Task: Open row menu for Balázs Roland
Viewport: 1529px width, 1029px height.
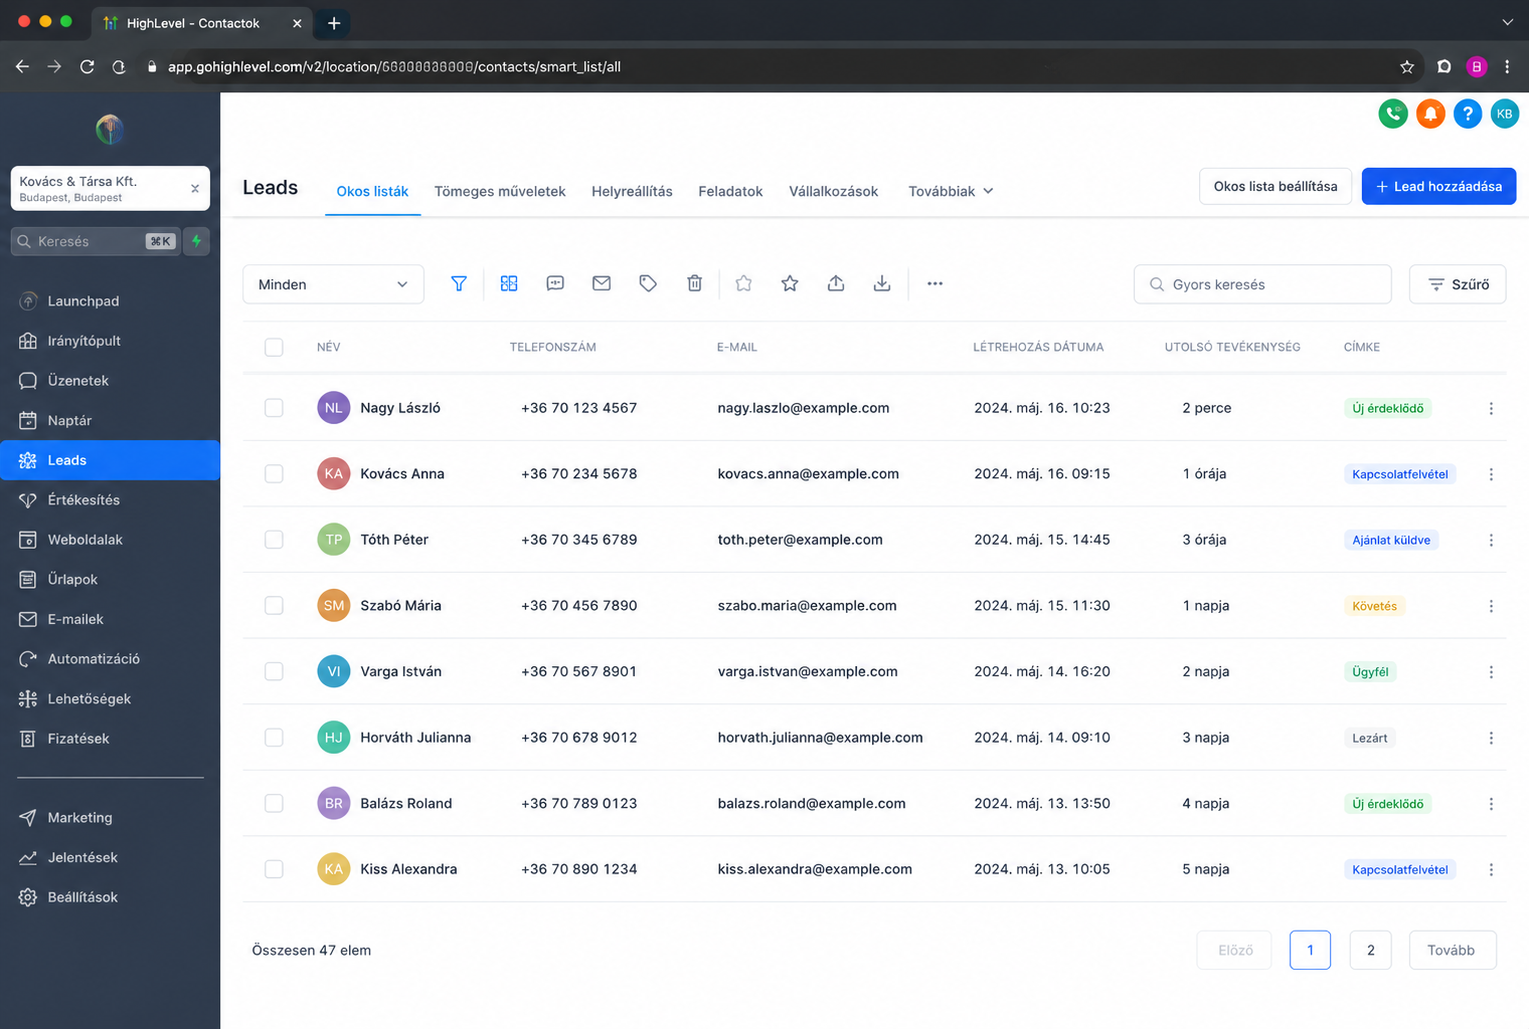Action: (1491, 804)
